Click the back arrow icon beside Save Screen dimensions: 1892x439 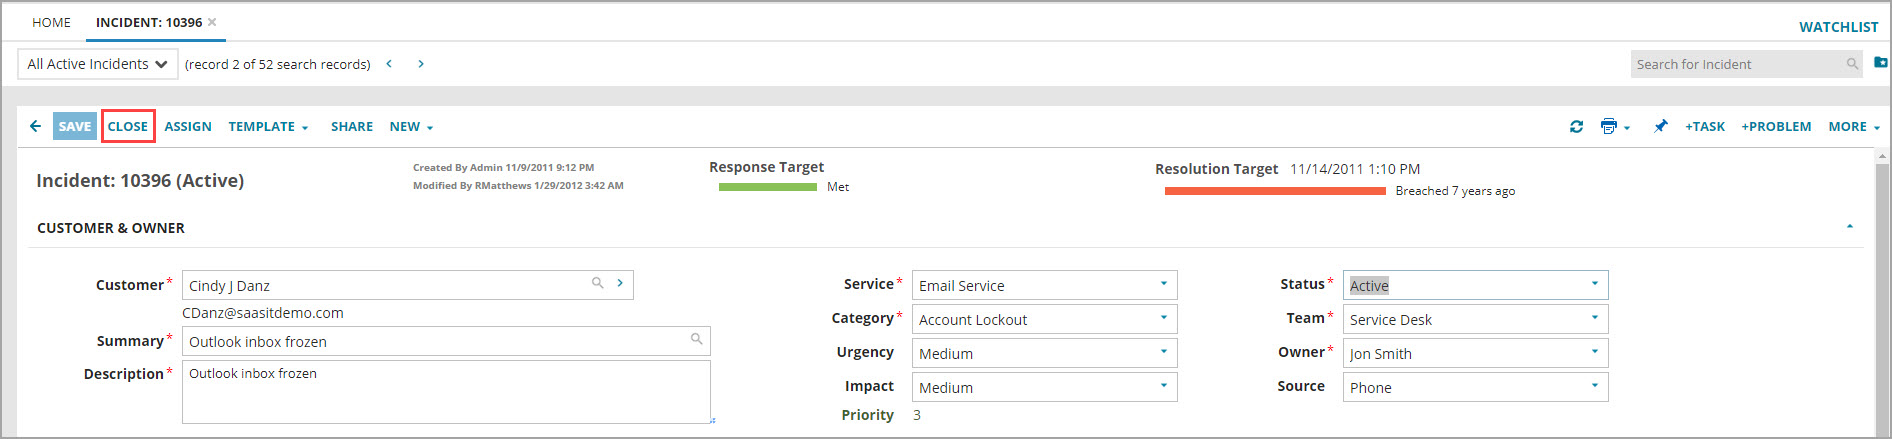pyautogui.click(x=35, y=126)
